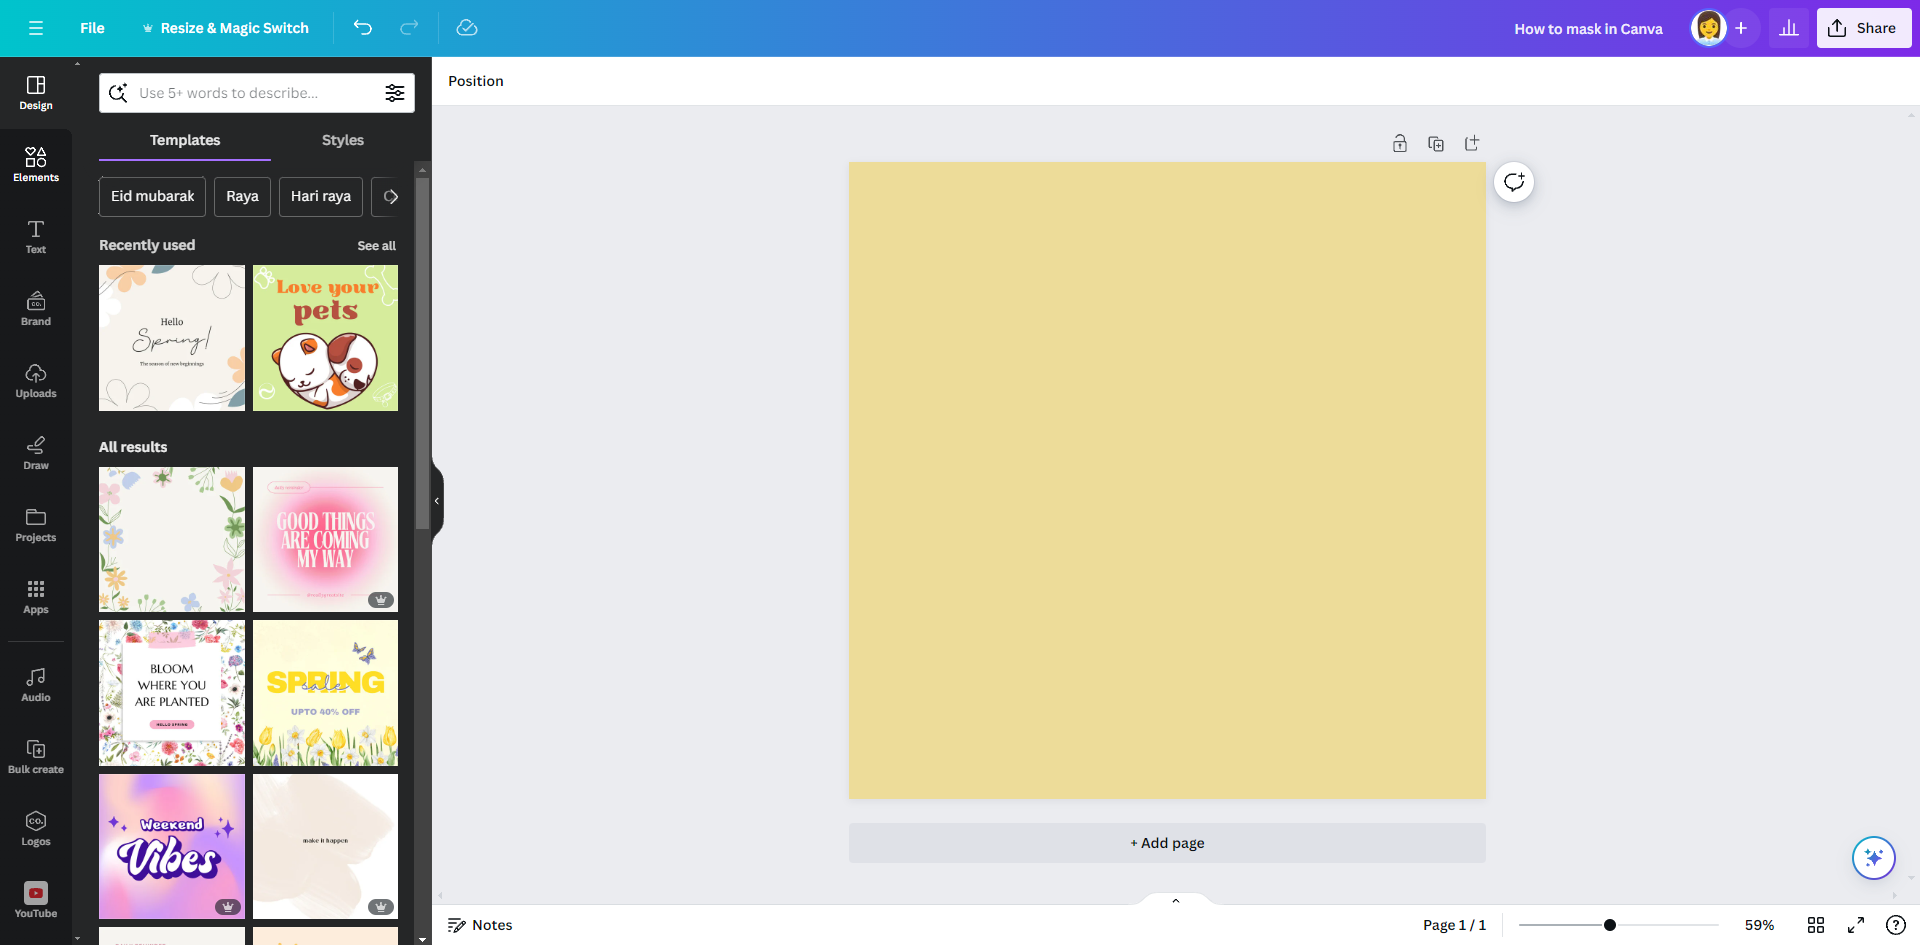Screen dimensions: 1920x945
Task: Redo the last action
Action: [x=409, y=28]
